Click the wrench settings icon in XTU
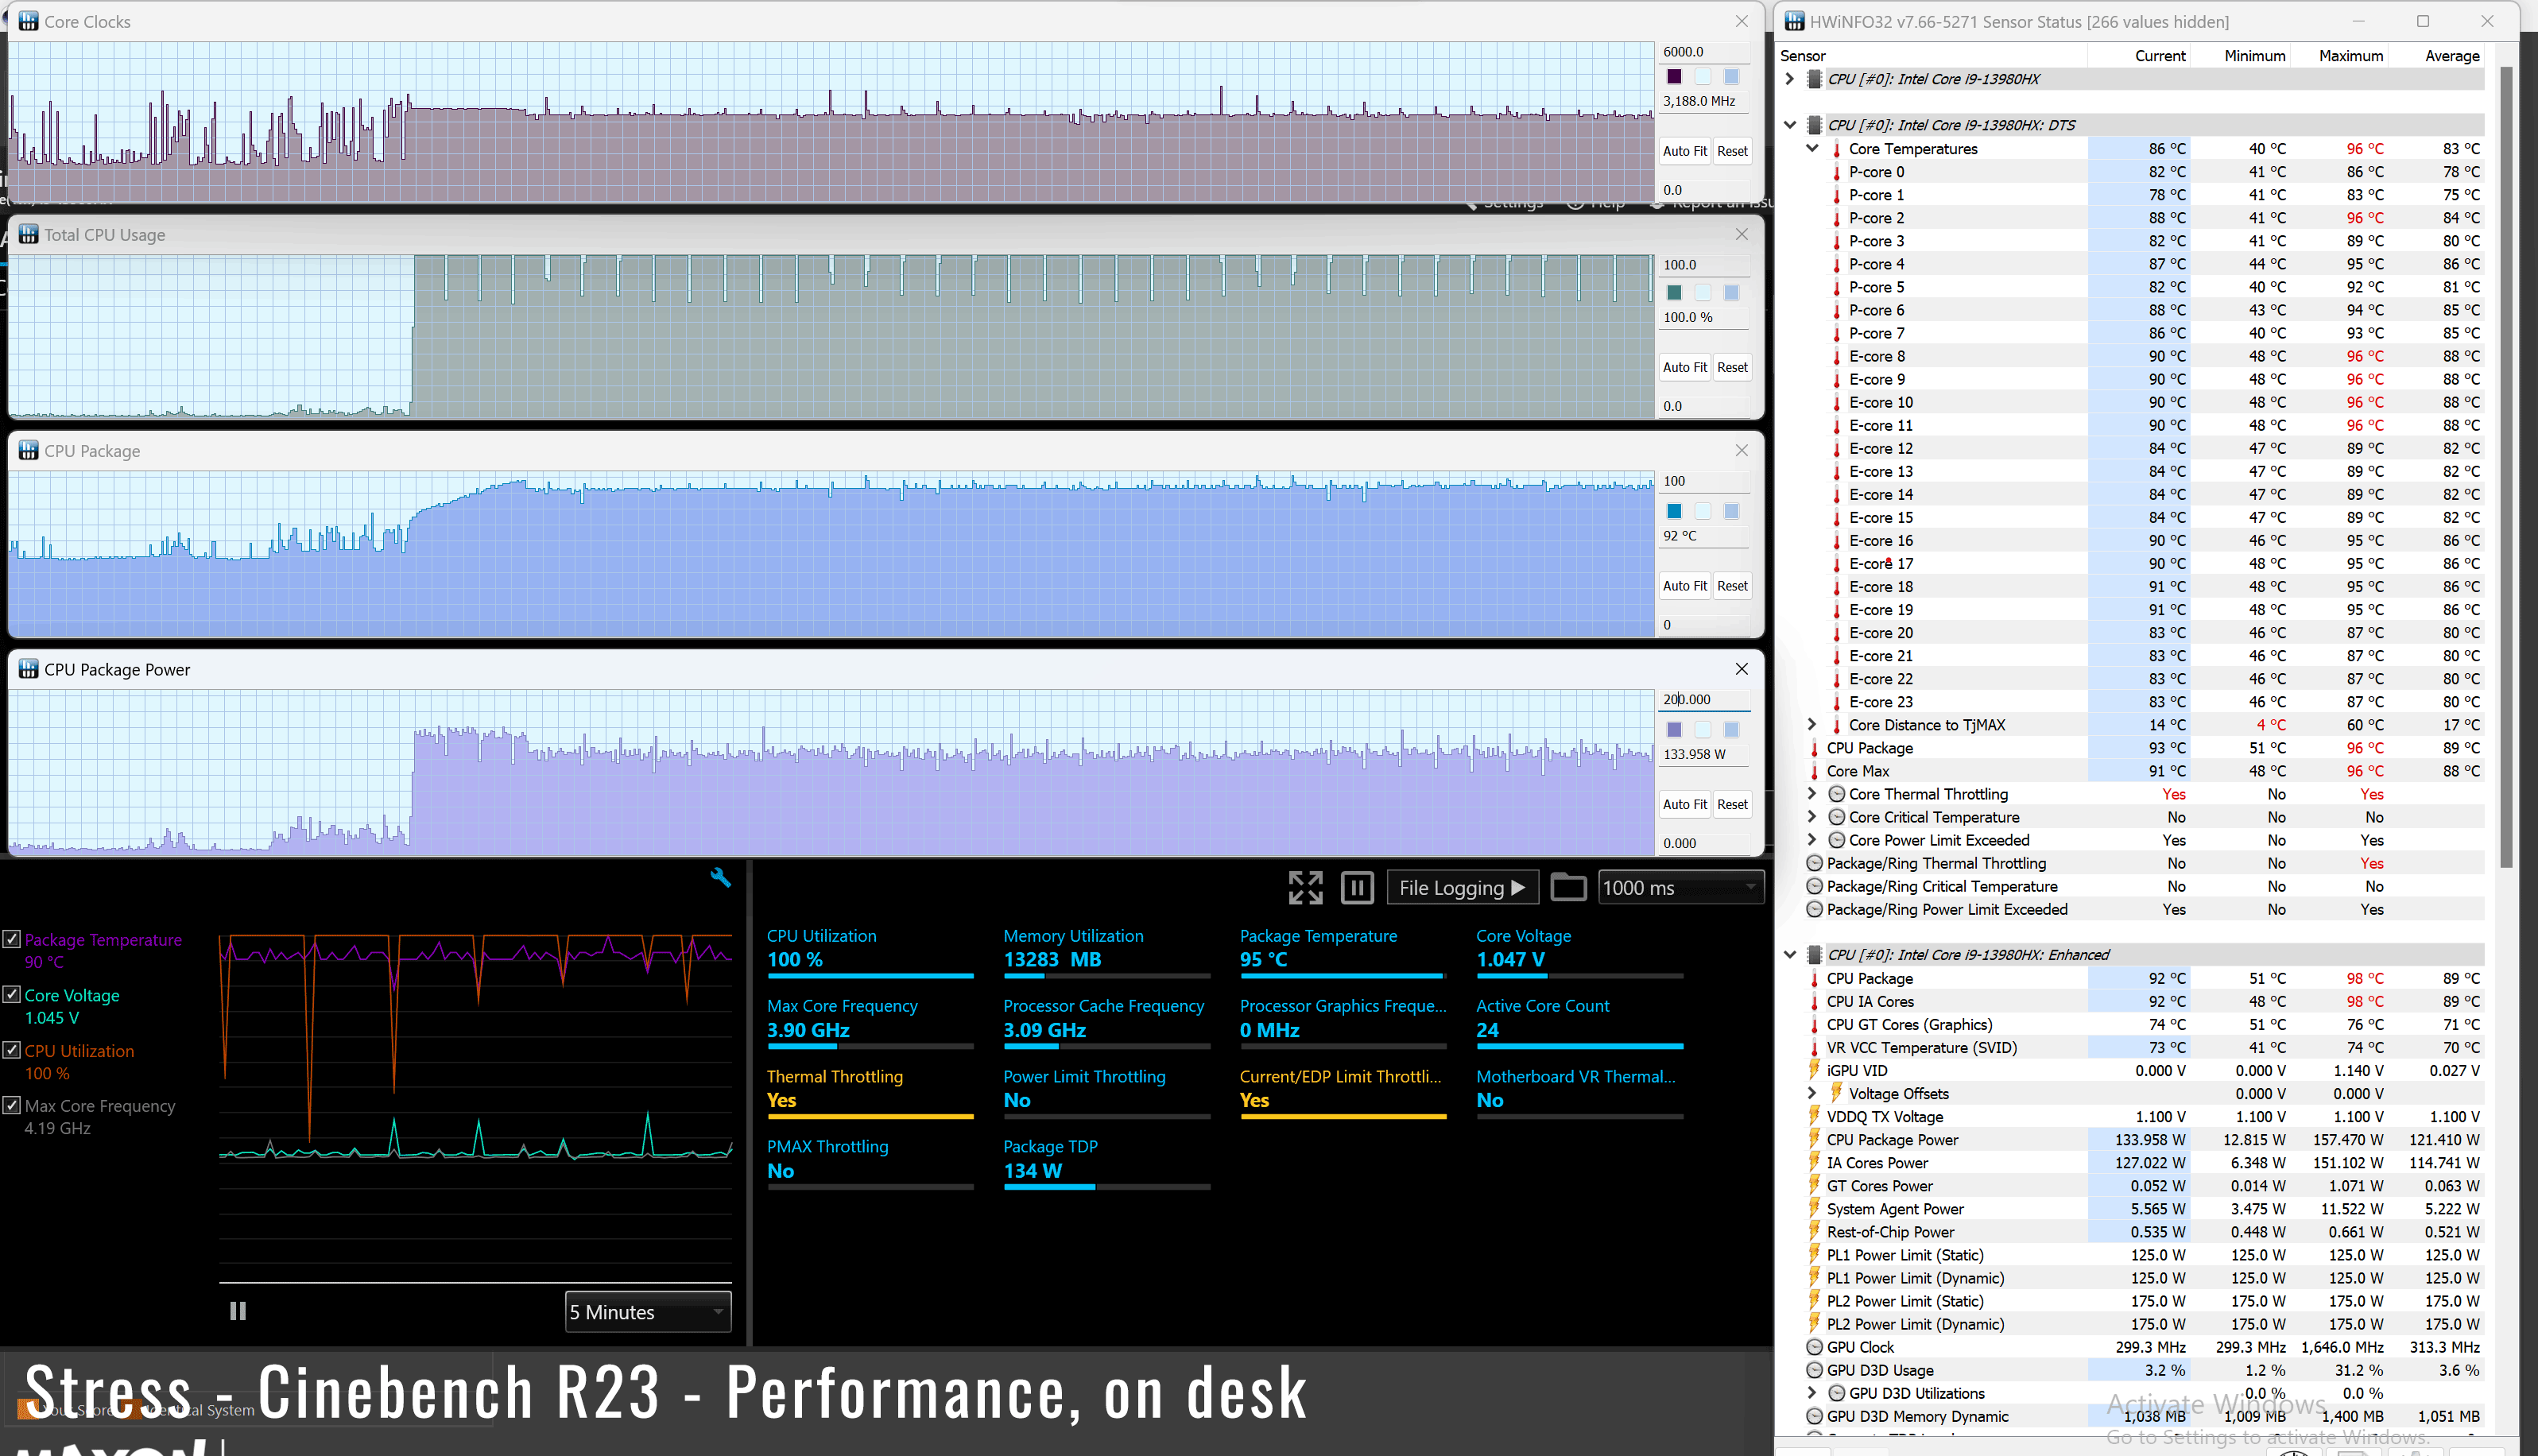Image resolution: width=2538 pixels, height=1456 pixels. pos(720,878)
